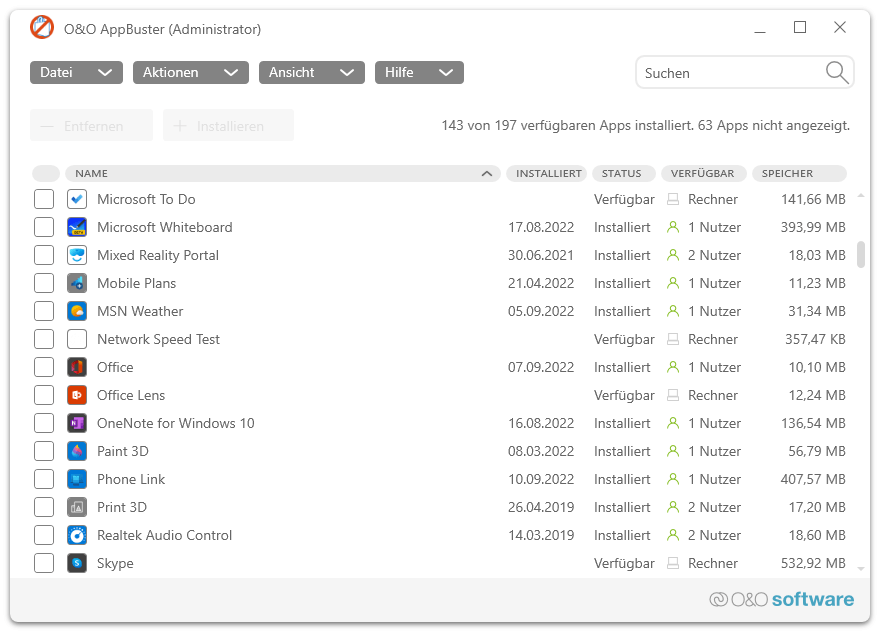Image resolution: width=880 pixels, height=632 pixels.
Task: Click the Mobile Plans app icon
Action: click(x=77, y=283)
